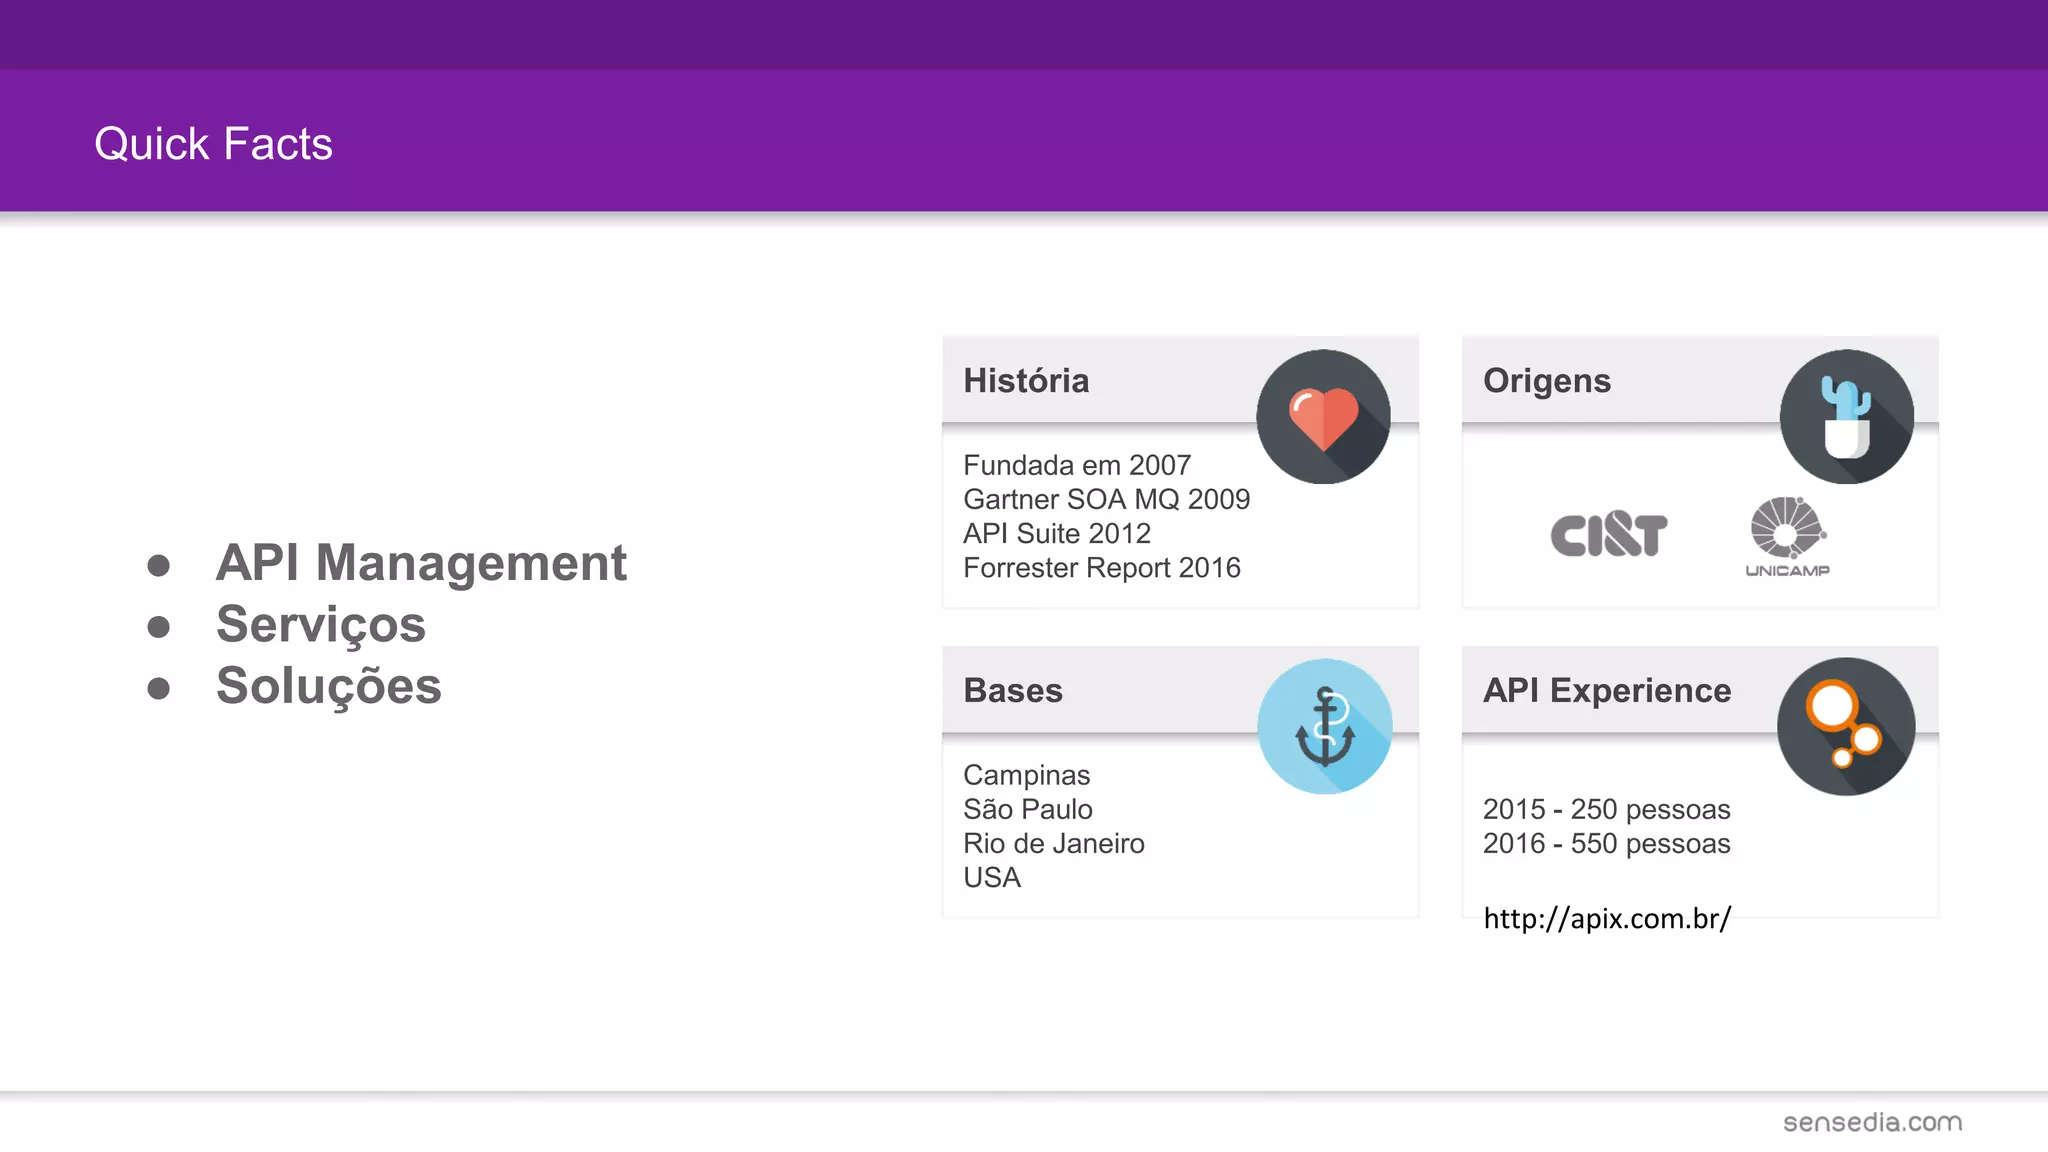Select the Quick Facts title
The height and width of the screenshot is (1152, 2048).
point(213,144)
